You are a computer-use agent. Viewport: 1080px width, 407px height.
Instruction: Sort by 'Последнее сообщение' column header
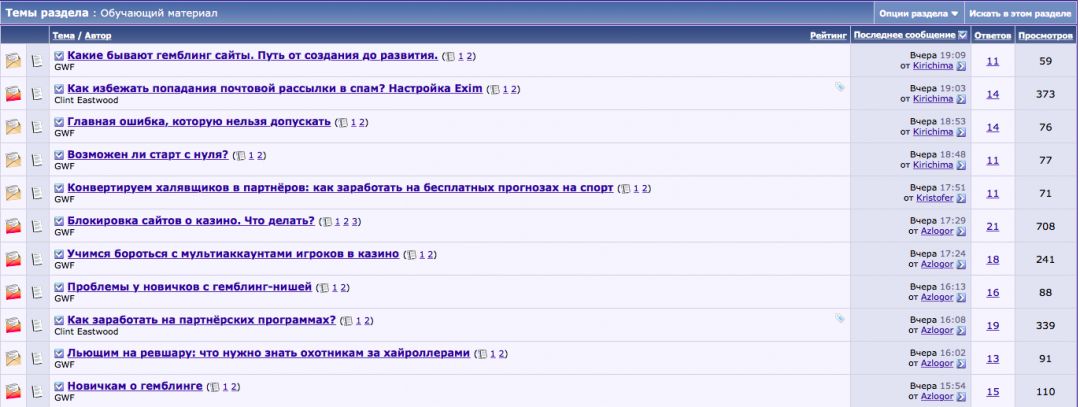904,35
